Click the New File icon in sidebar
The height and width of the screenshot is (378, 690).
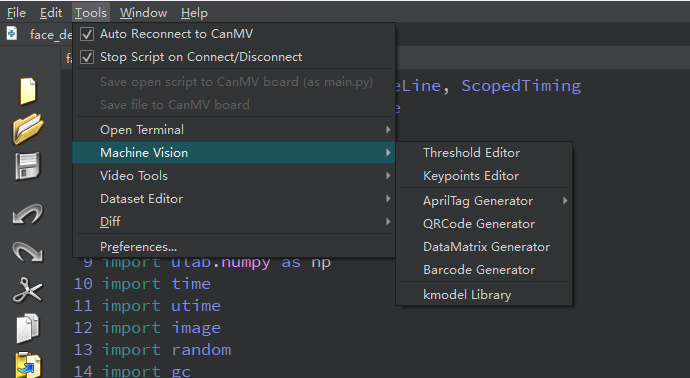[x=28, y=91]
